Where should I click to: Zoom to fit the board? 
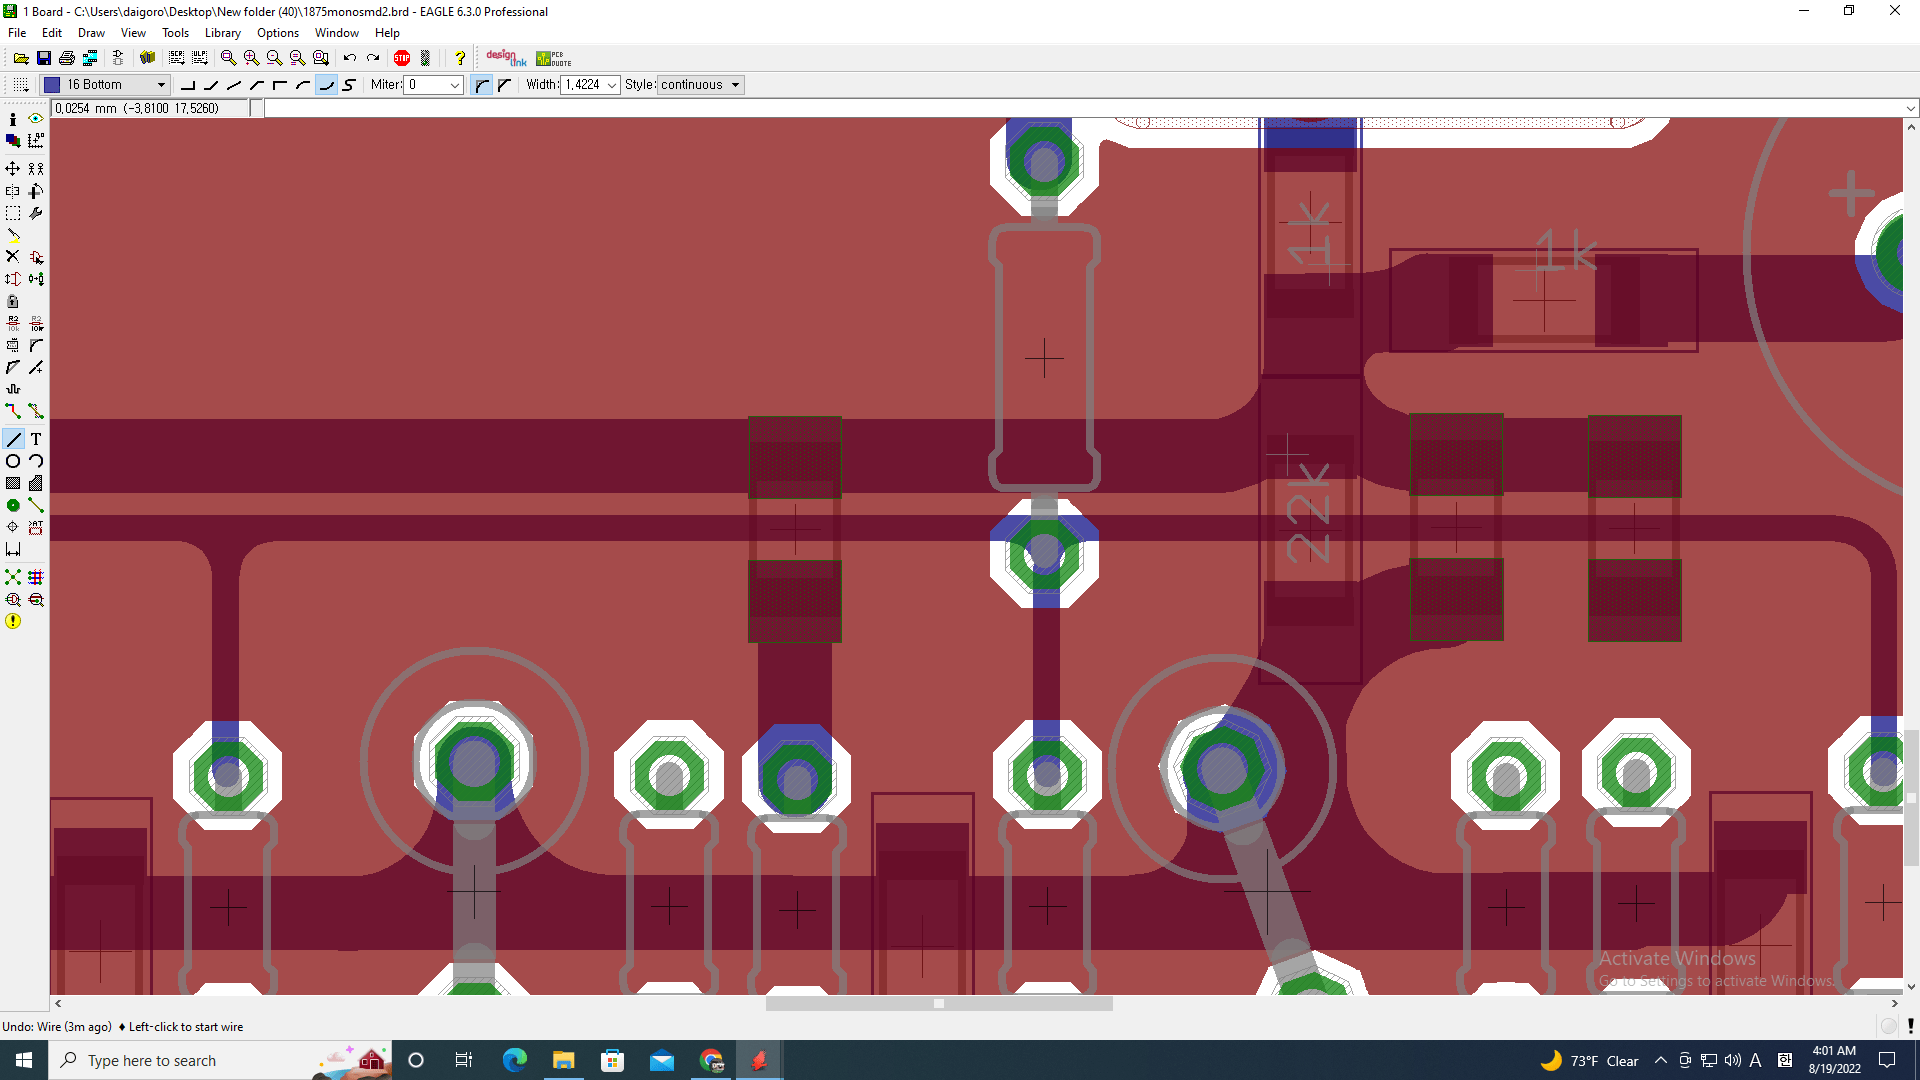[228, 58]
